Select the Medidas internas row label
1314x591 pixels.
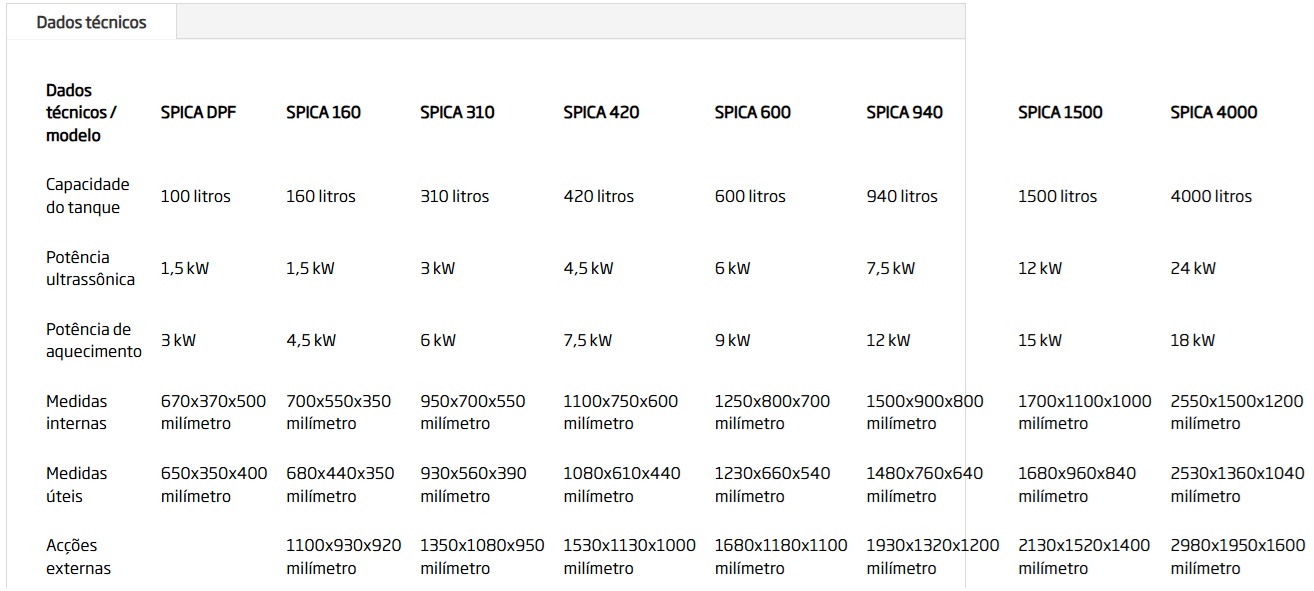coord(76,412)
